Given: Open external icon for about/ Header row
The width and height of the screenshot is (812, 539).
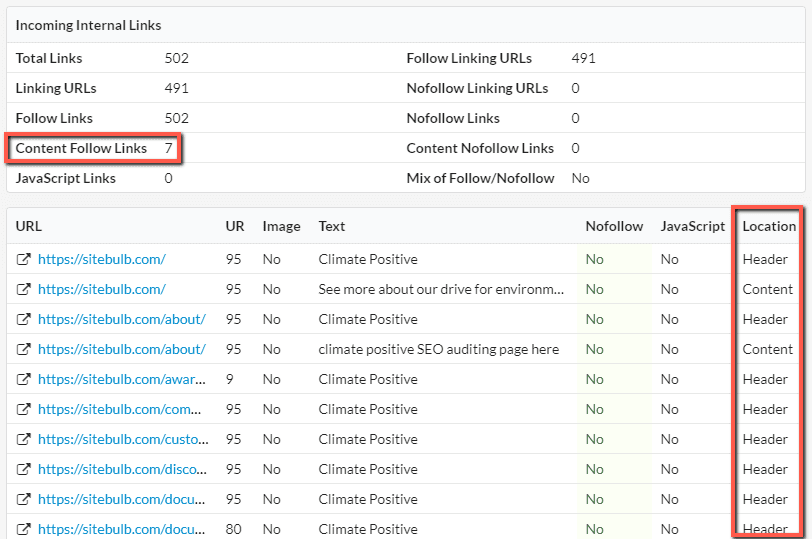Looking at the screenshot, I should pyautogui.click(x=23, y=319).
